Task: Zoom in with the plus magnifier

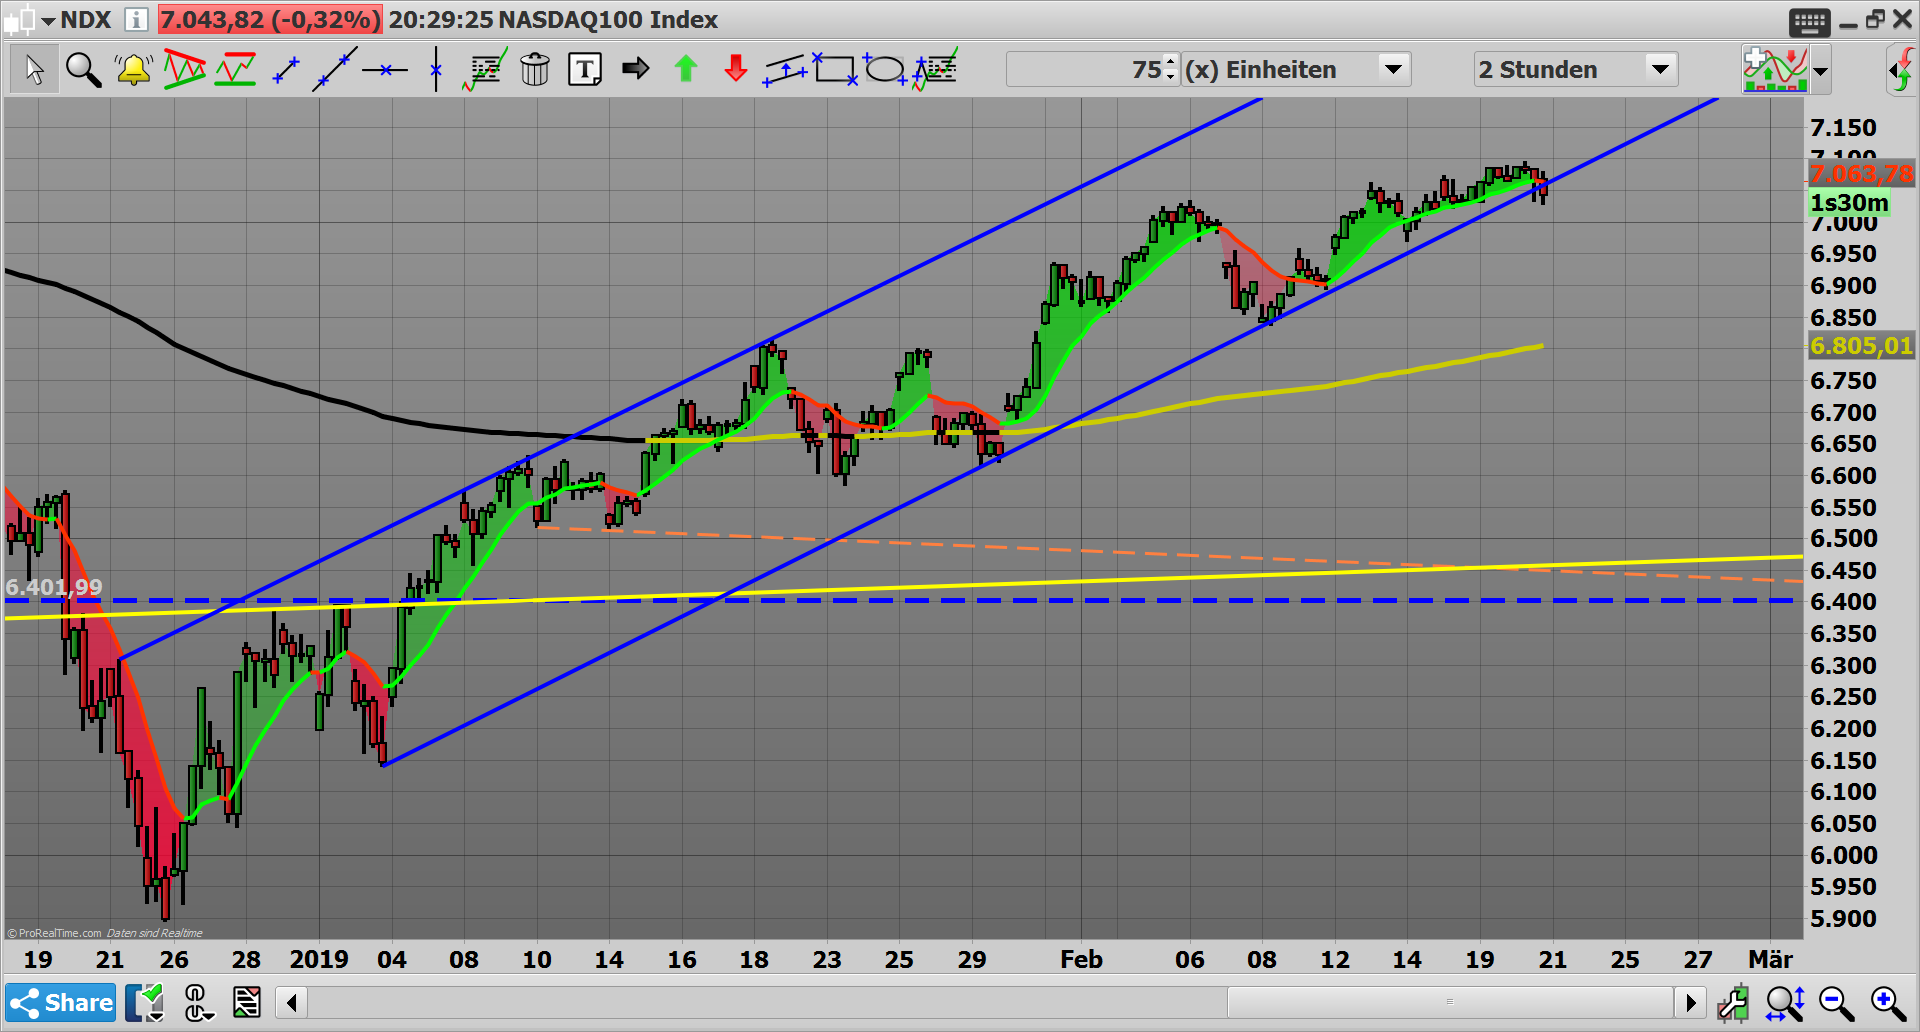Action: tap(1888, 1003)
